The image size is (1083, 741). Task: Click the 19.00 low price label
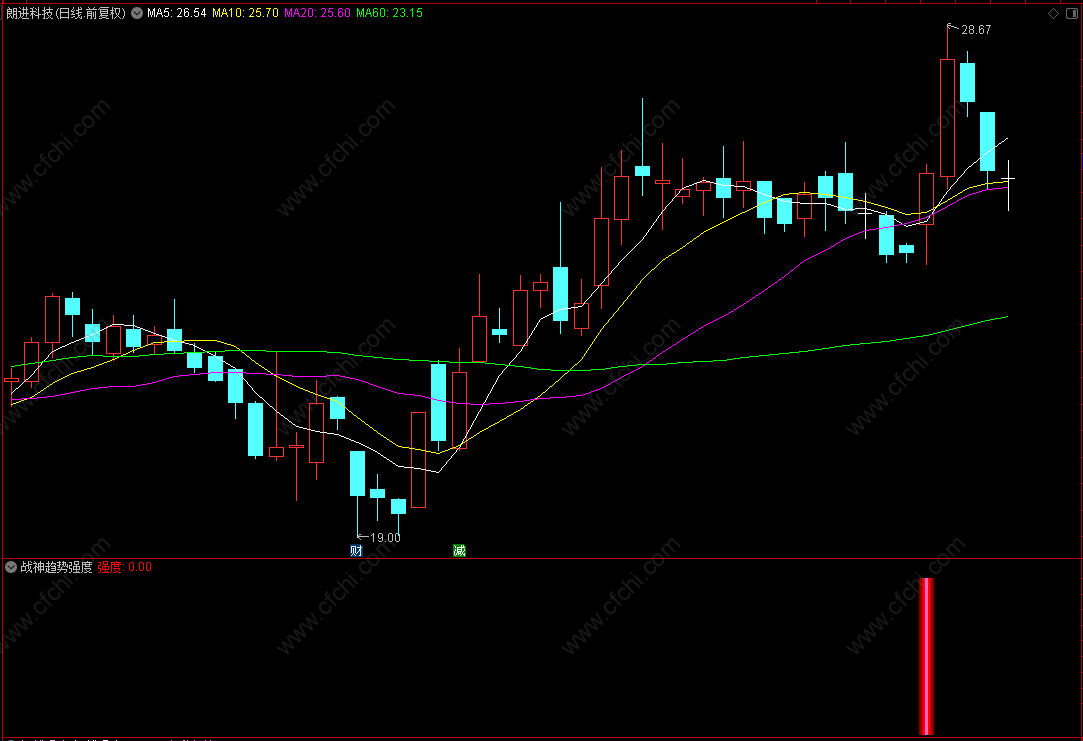pyautogui.click(x=385, y=537)
